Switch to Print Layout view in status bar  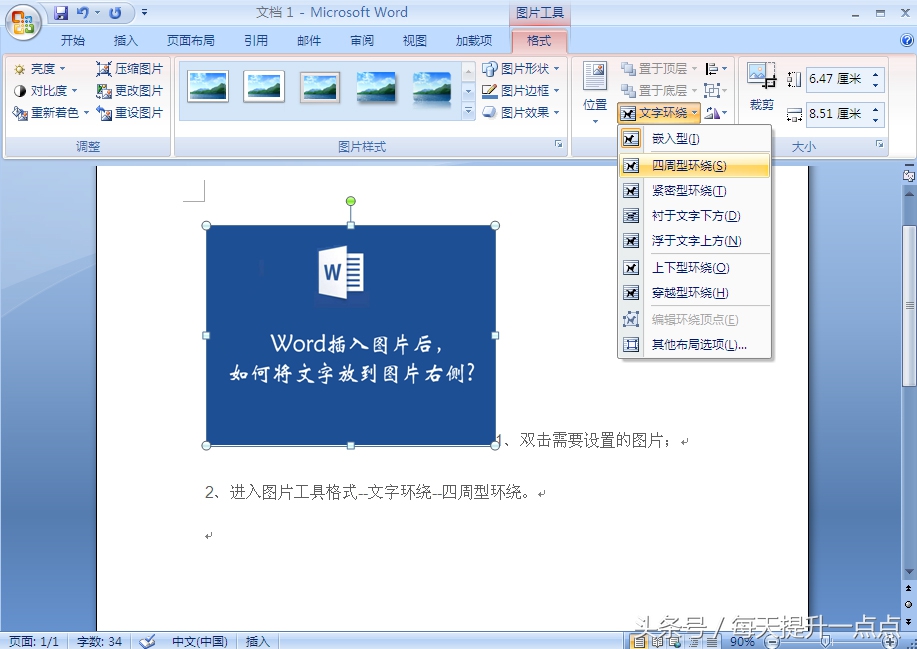pyautogui.click(x=640, y=641)
